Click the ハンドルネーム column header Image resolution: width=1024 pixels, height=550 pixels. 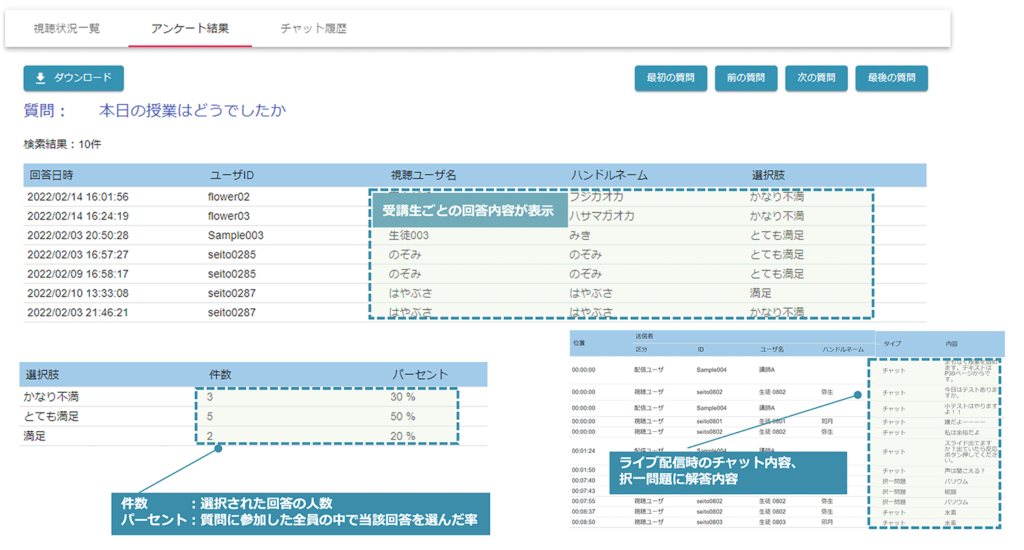pos(608,175)
